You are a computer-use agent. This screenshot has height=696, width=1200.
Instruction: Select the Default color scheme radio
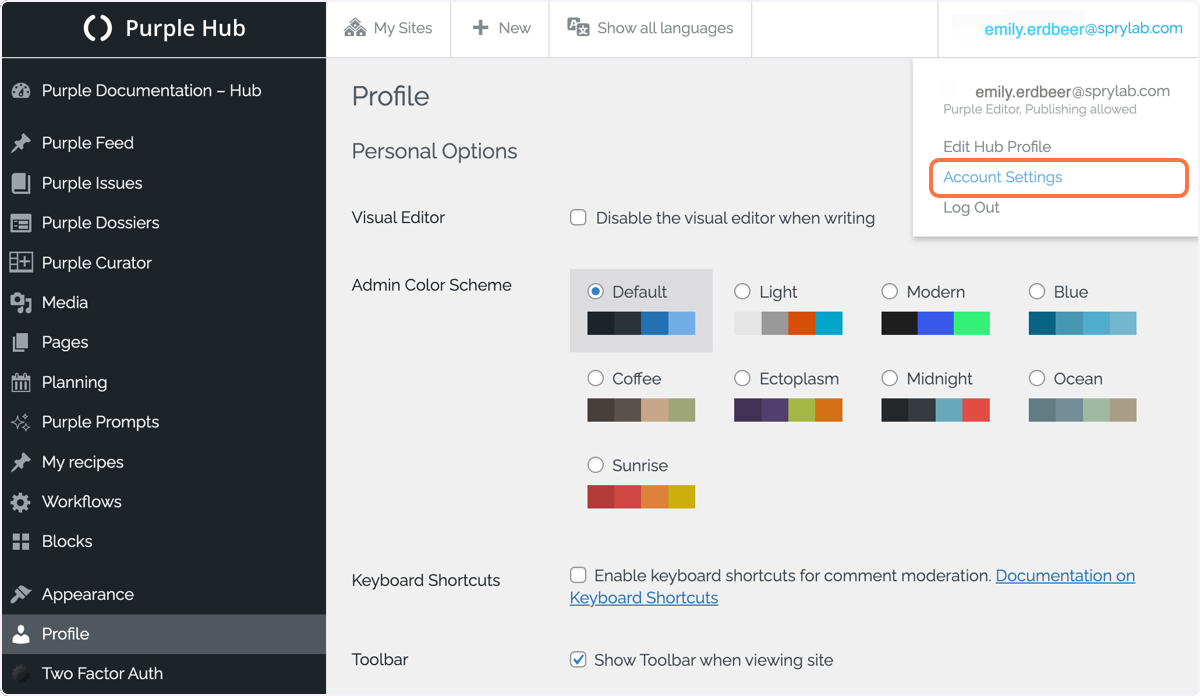(x=596, y=292)
